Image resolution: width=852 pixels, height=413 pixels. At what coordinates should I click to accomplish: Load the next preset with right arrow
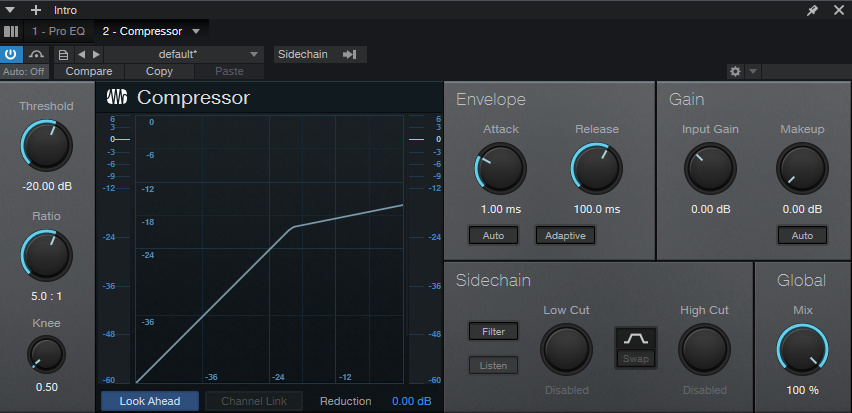coord(96,54)
